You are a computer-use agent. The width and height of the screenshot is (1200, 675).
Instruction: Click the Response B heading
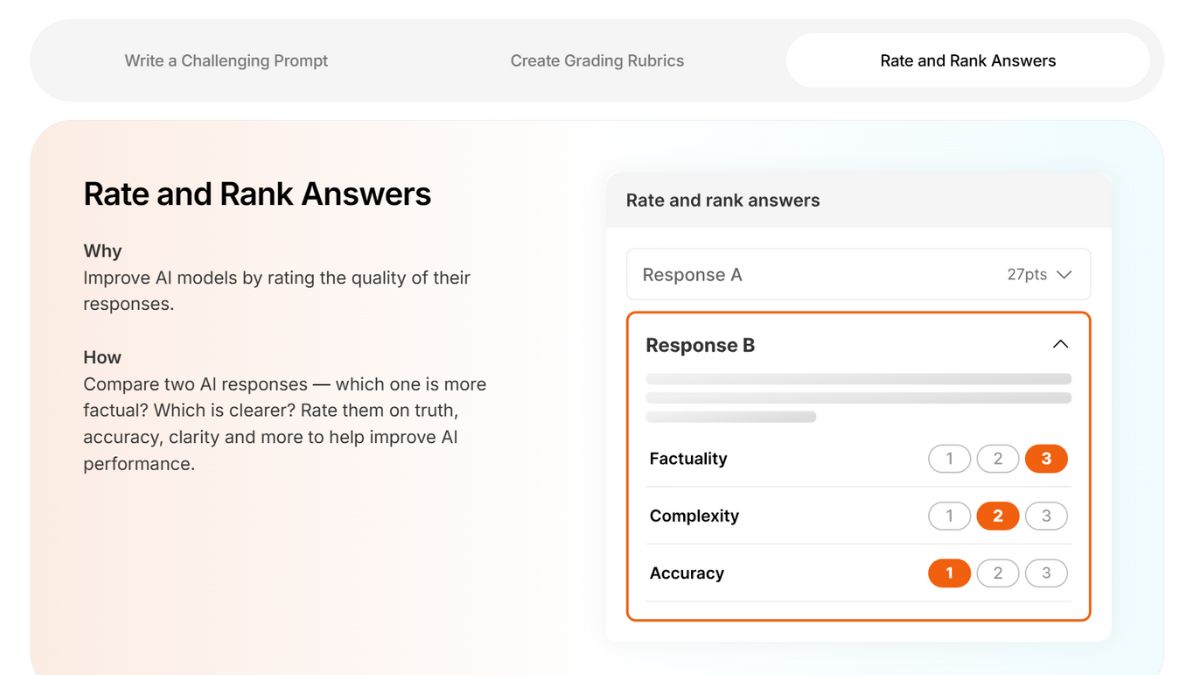click(x=700, y=344)
